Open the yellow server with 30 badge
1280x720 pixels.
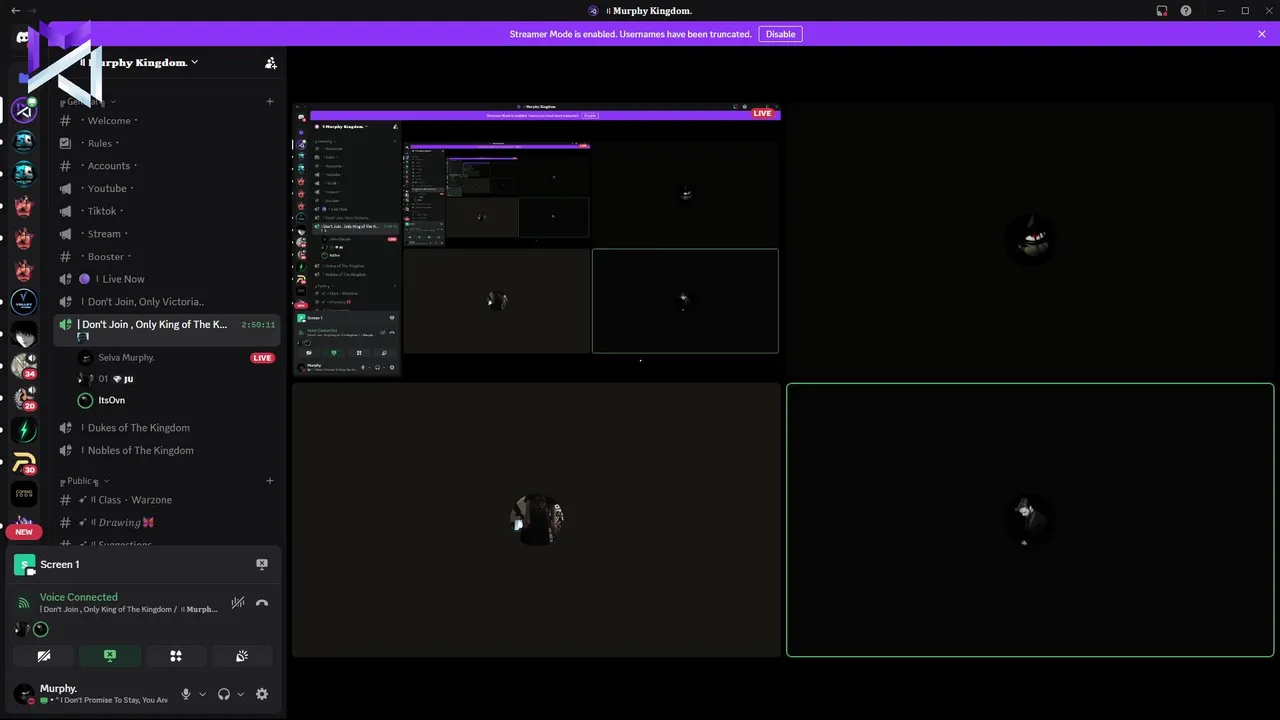pos(24,462)
